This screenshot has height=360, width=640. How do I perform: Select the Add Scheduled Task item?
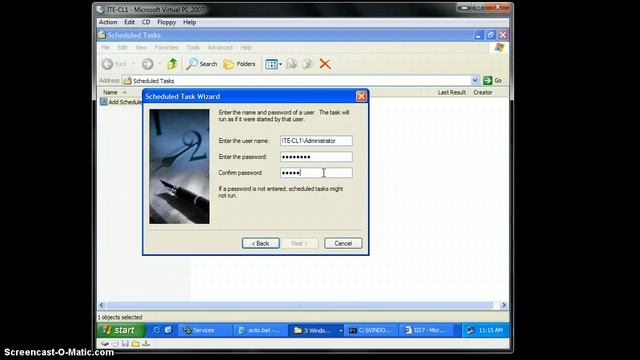click(121, 102)
